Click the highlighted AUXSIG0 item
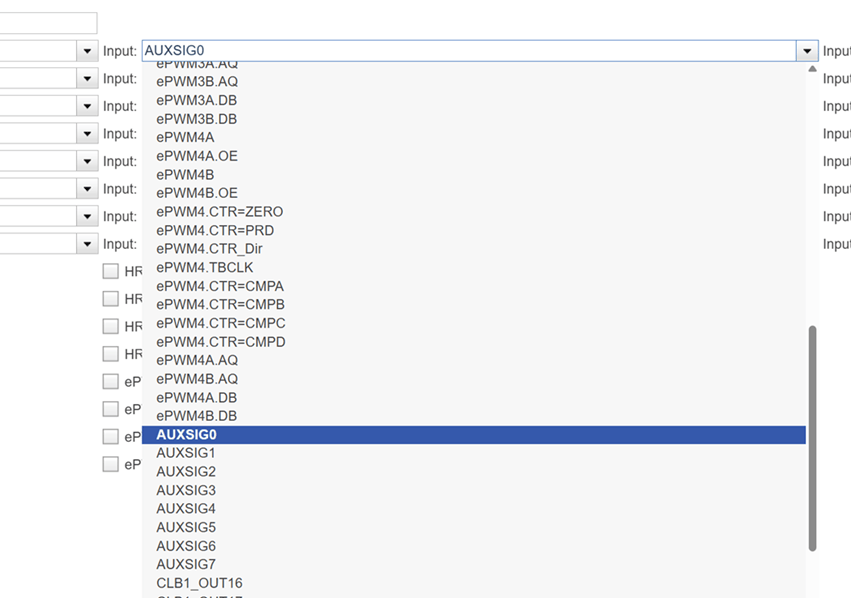Screen dimensions: 851x598 (x=474, y=435)
